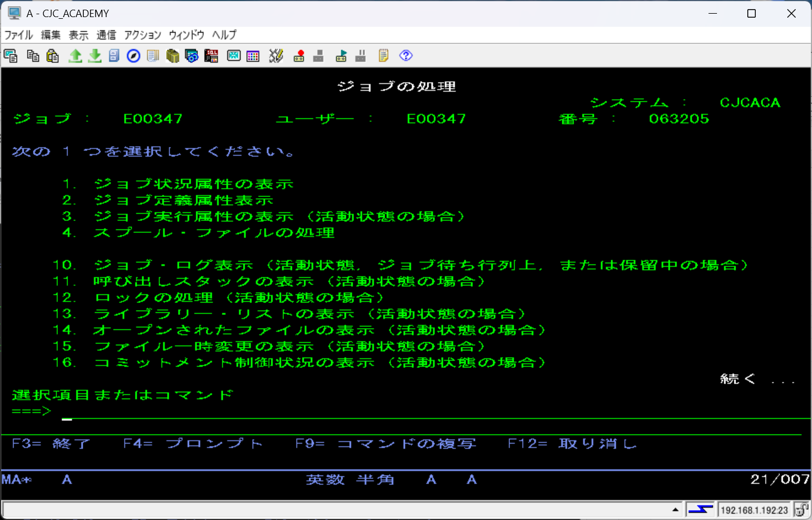Click the system name CJCACA
This screenshot has width=812, height=520.
click(x=750, y=103)
